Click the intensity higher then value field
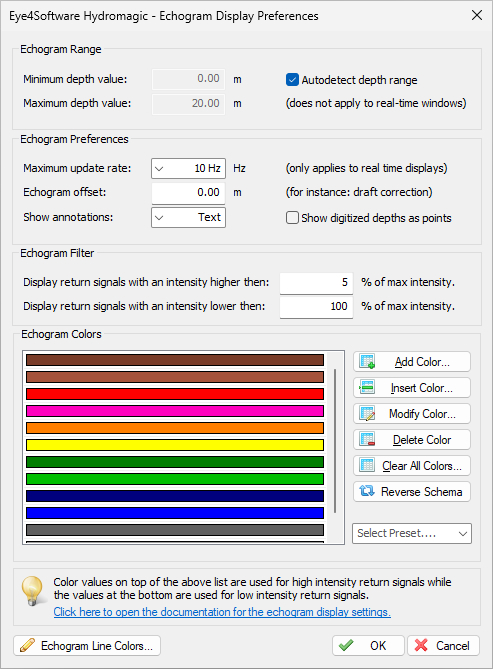This screenshot has width=493, height=669. click(316, 282)
